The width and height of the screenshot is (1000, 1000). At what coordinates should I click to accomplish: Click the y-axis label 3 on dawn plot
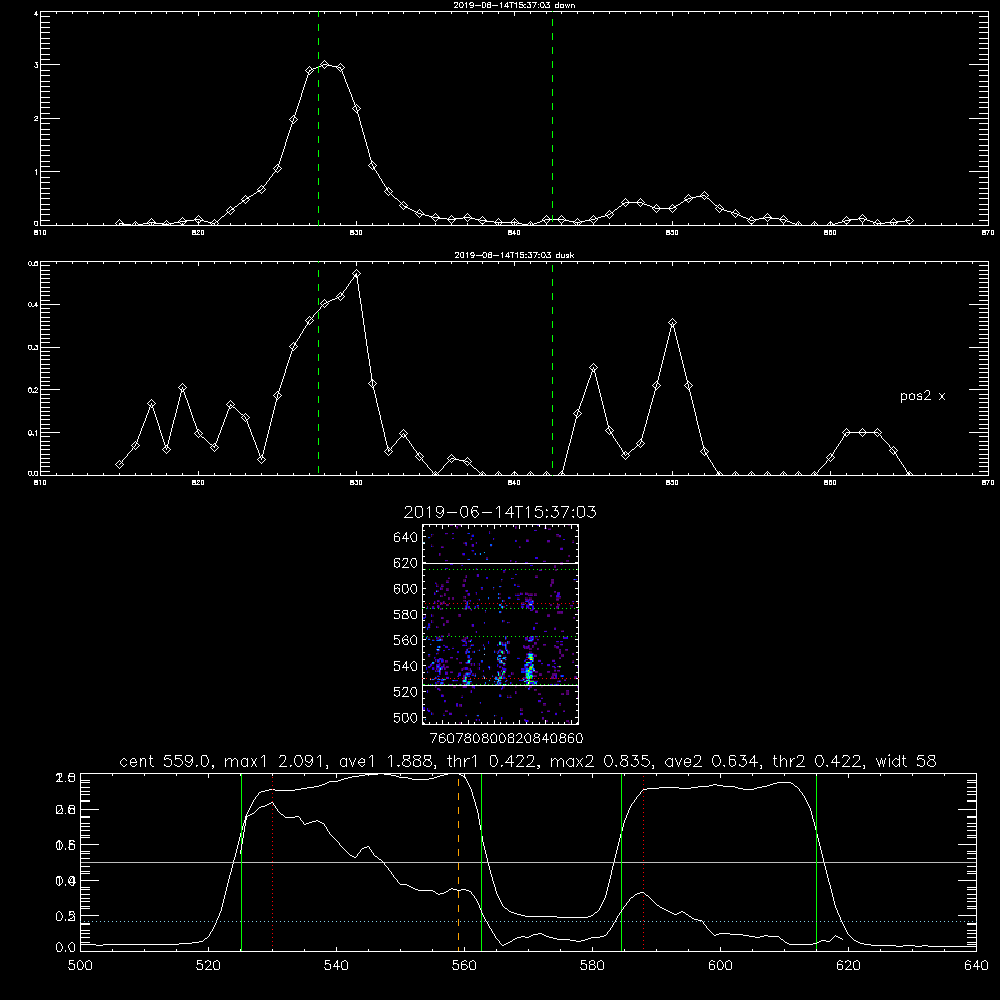click(x=36, y=65)
